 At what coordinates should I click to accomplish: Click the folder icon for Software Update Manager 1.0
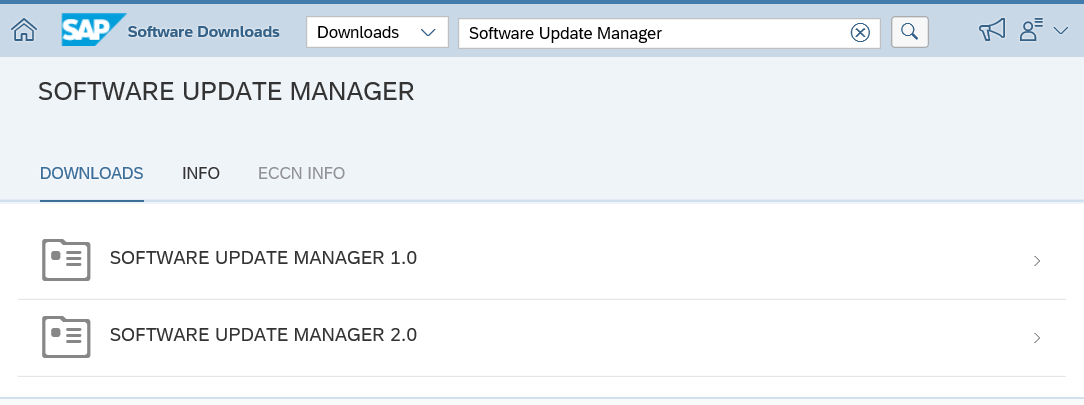click(66, 260)
